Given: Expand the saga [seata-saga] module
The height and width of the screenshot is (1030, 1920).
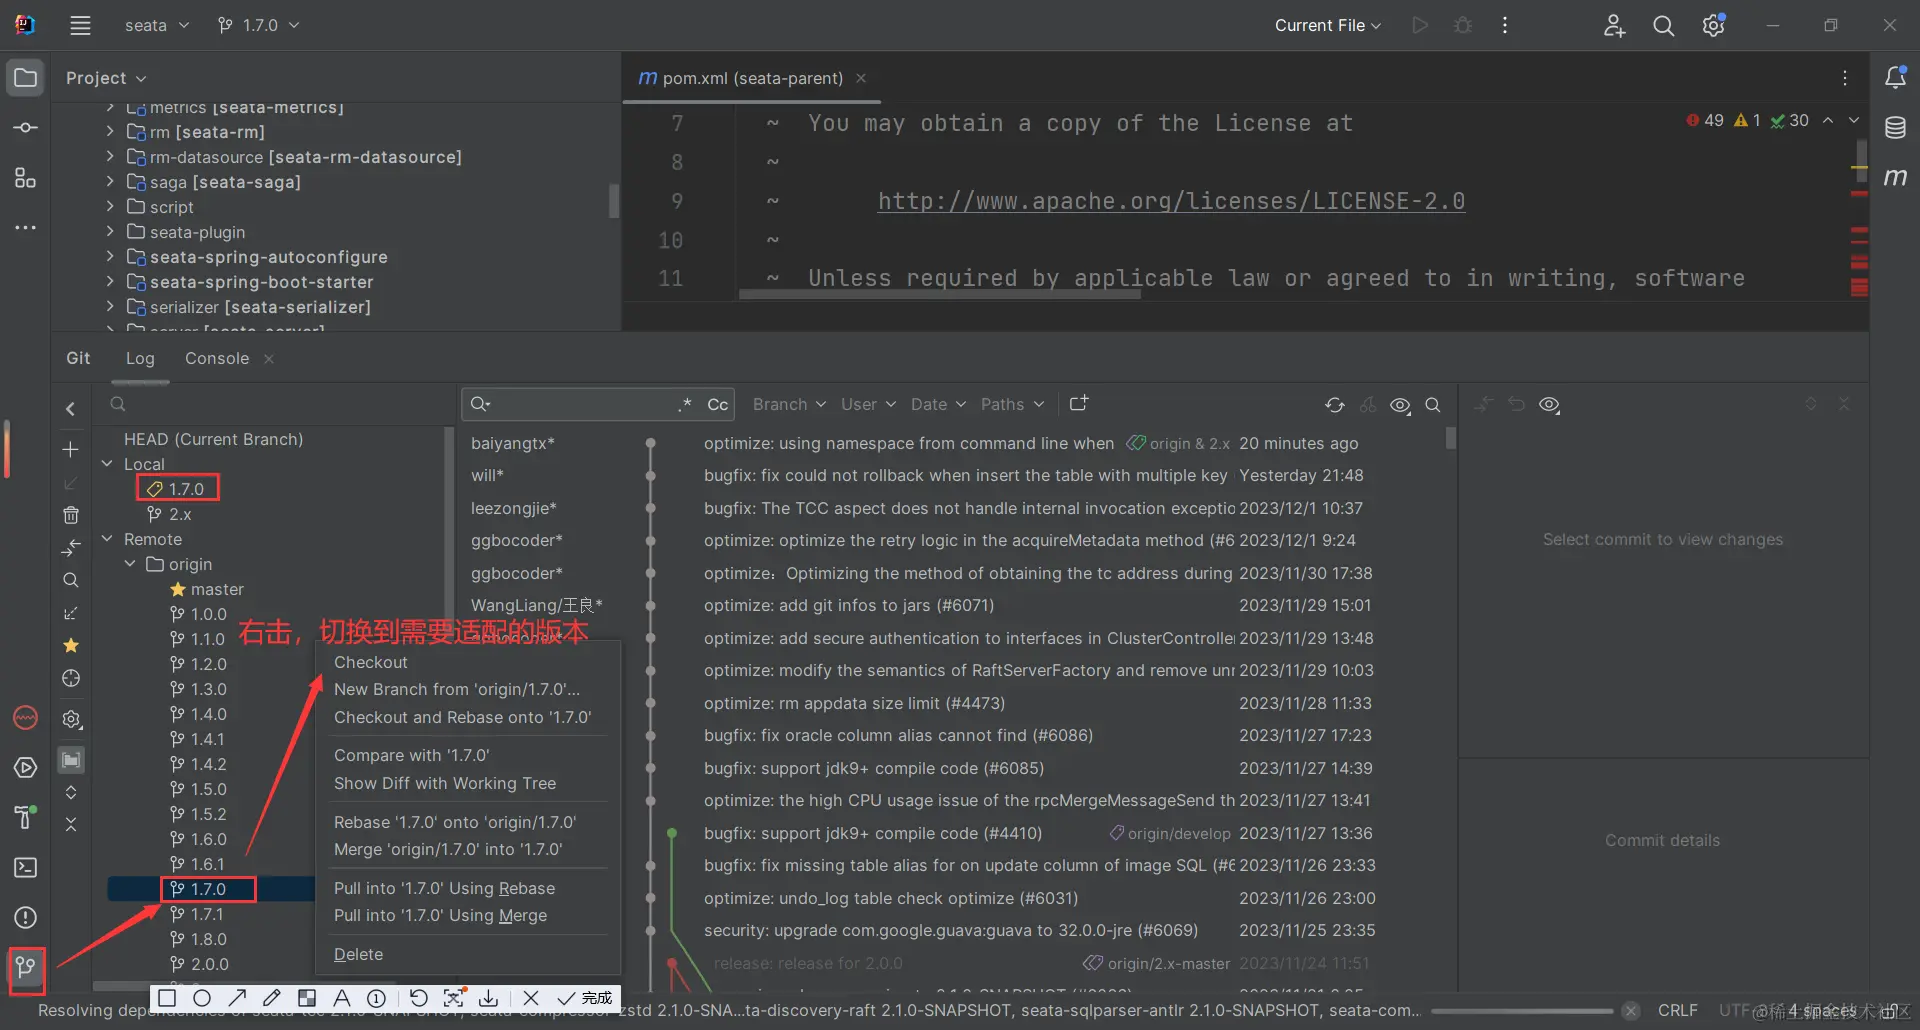Looking at the screenshot, I should tap(110, 182).
